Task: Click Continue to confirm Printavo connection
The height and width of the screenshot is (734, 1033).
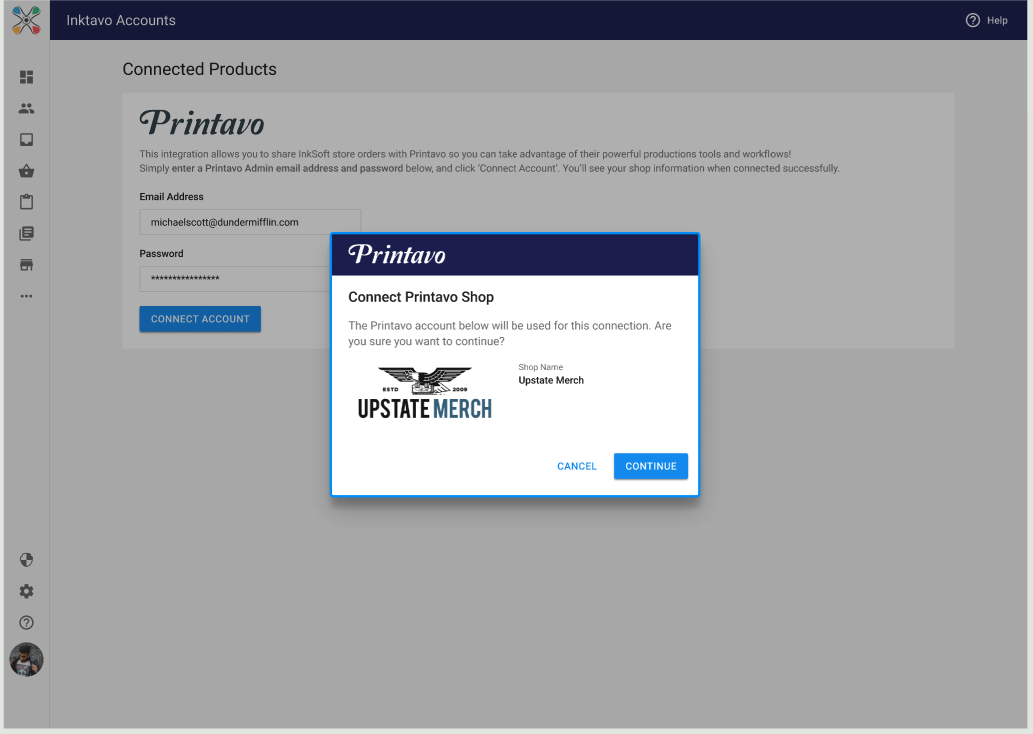Action: 650,466
